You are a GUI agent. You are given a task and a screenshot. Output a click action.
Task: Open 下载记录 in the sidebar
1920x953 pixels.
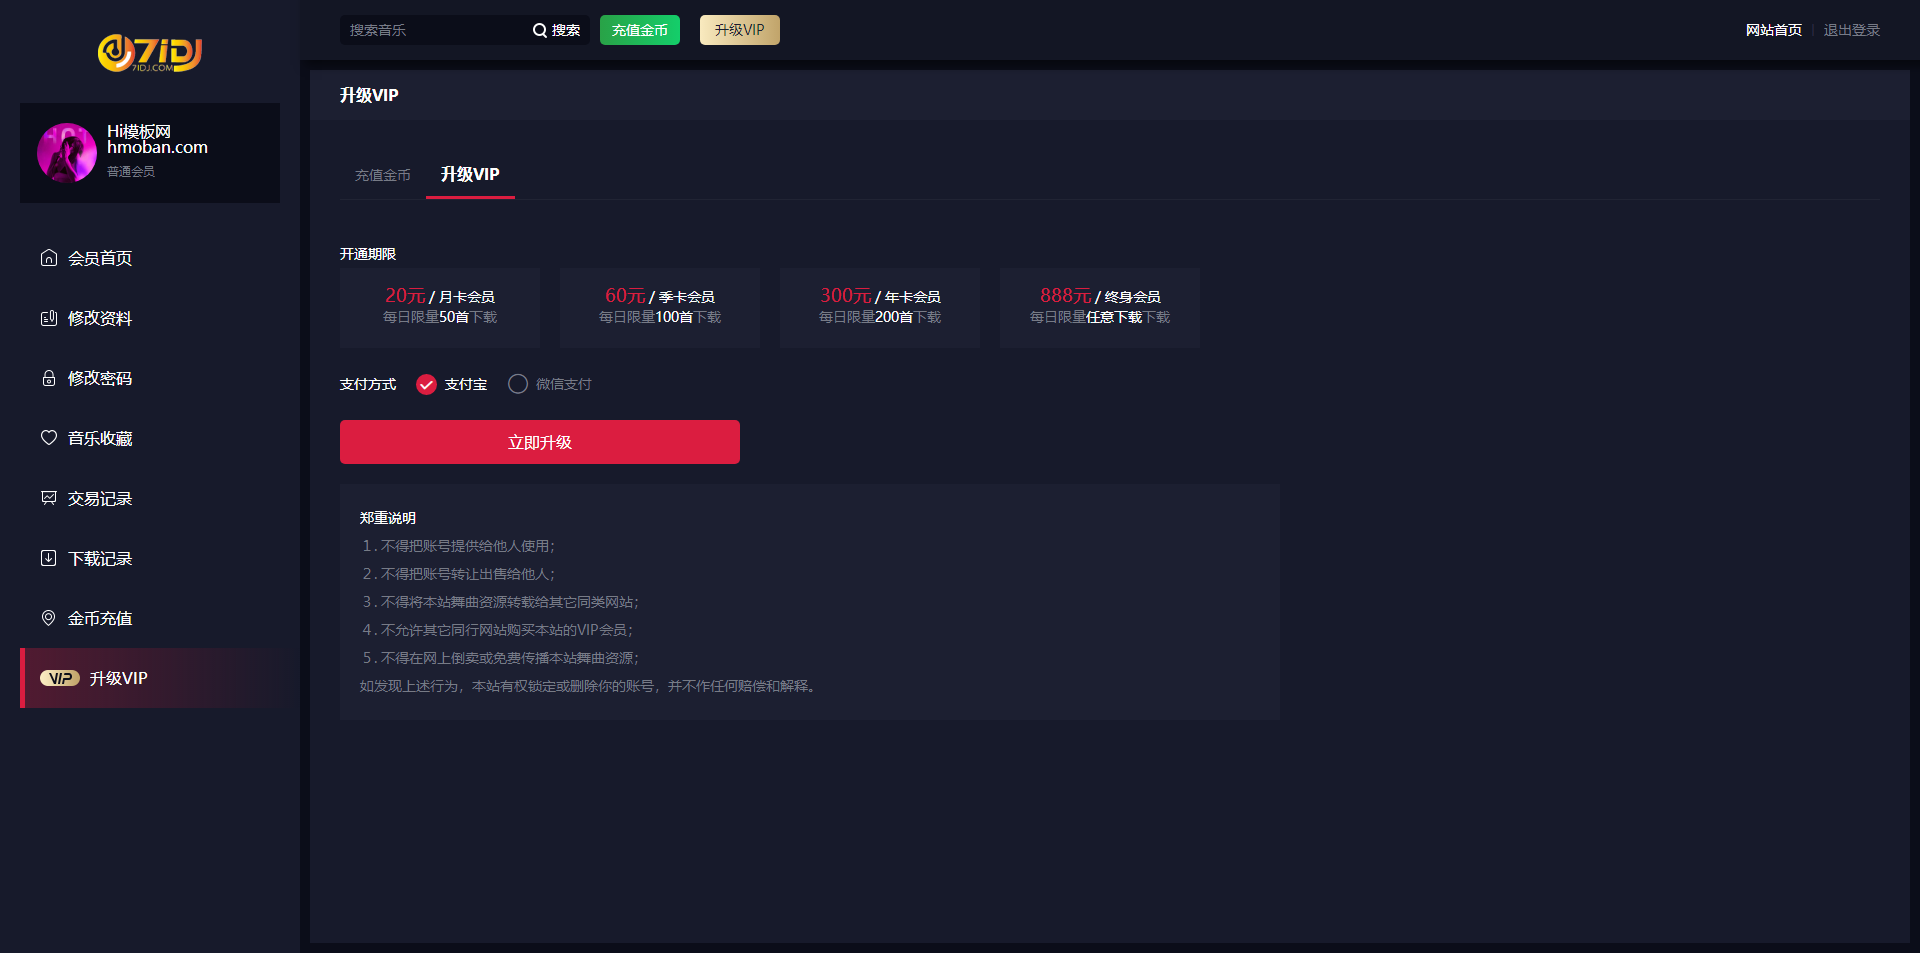click(150, 558)
